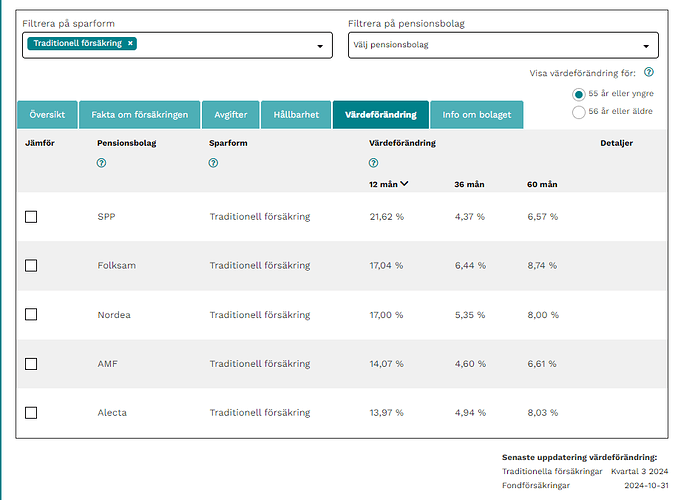Open help icon under Värdeförändring header
The image size is (678, 500).
click(x=374, y=163)
